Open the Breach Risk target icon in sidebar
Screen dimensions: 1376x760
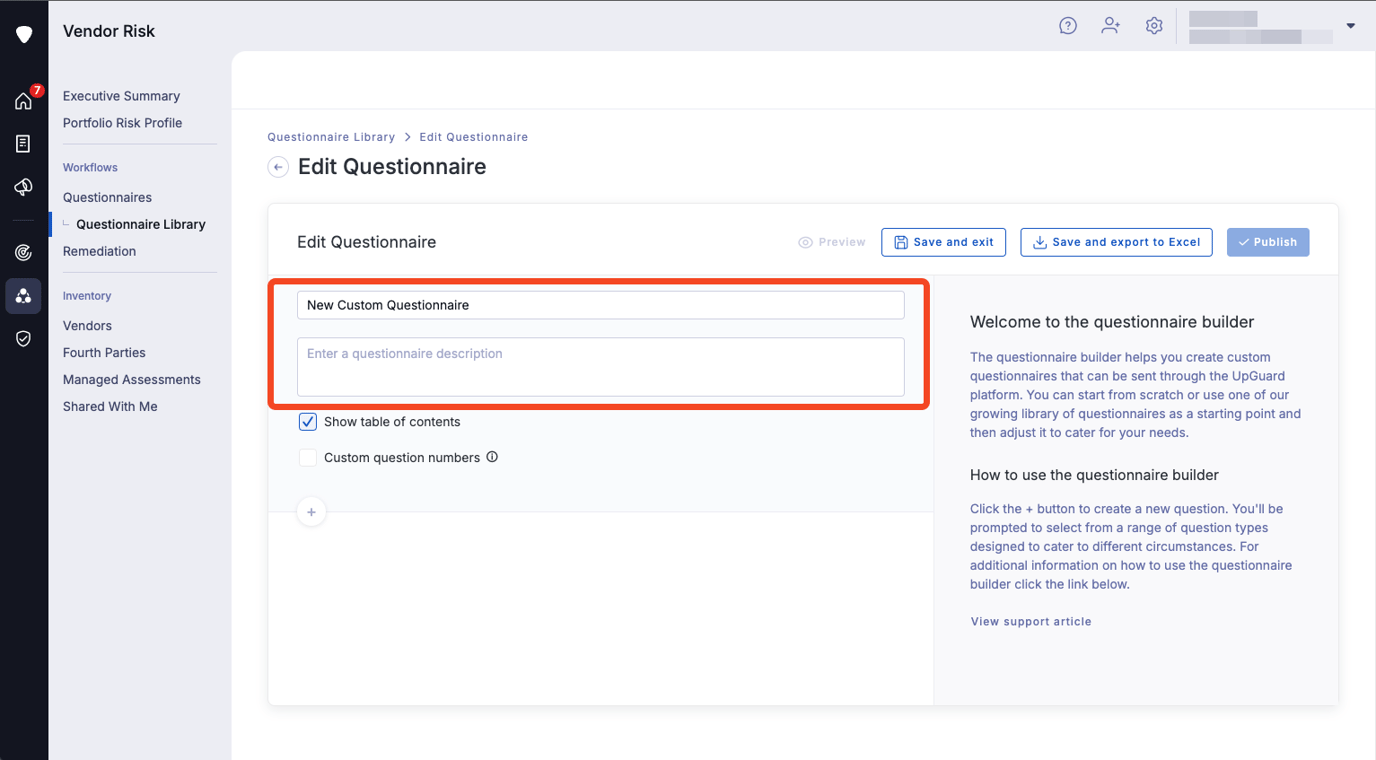pos(23,253)
